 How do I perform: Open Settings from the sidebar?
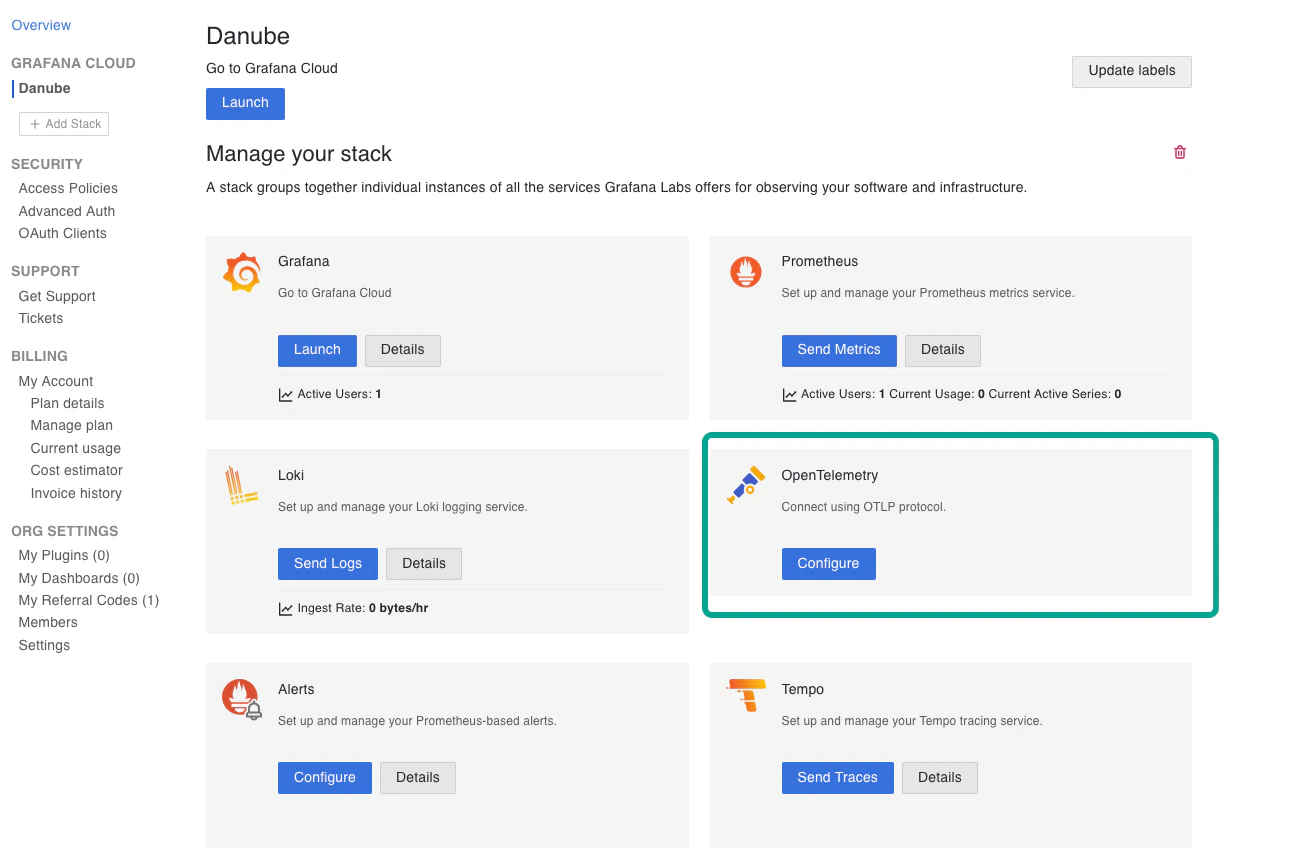(43, 644)
